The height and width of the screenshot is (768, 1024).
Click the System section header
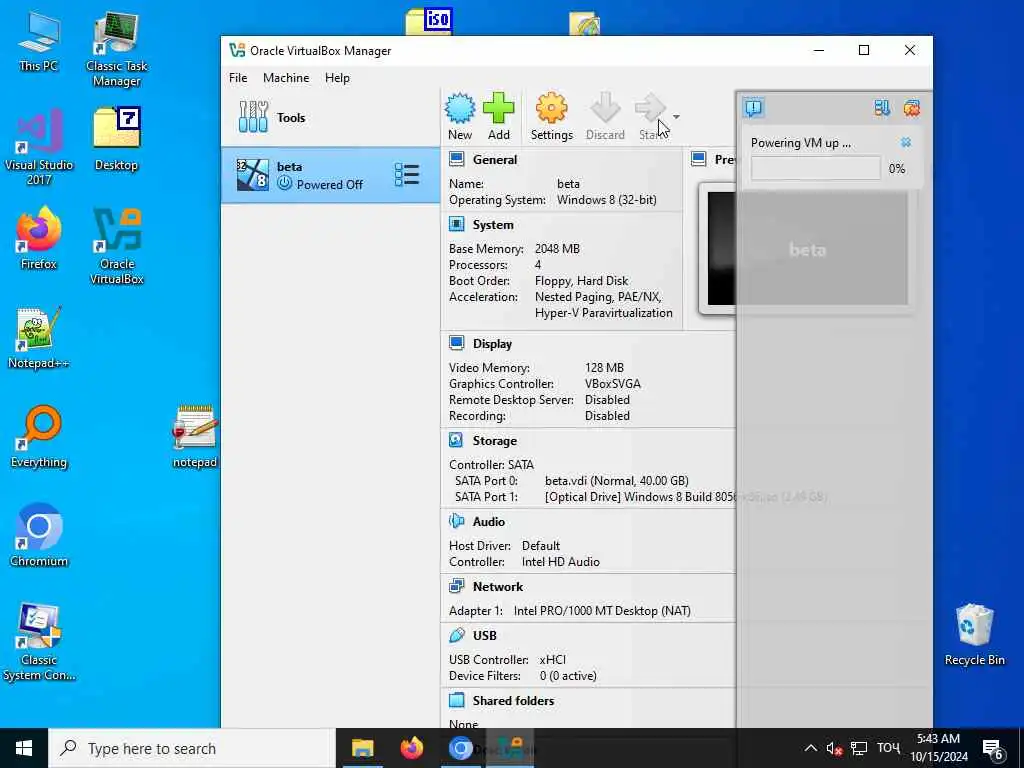493,225
